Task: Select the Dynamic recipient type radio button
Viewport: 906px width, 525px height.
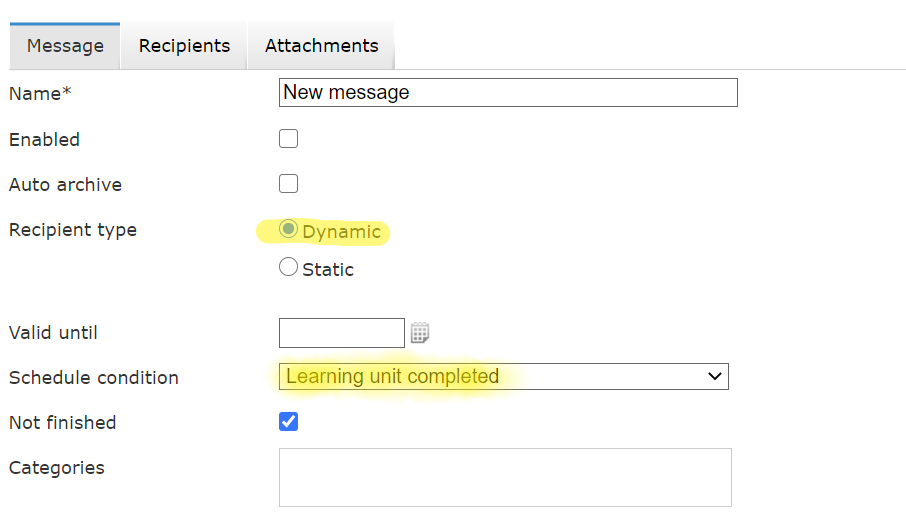Action: pos(288,229)
